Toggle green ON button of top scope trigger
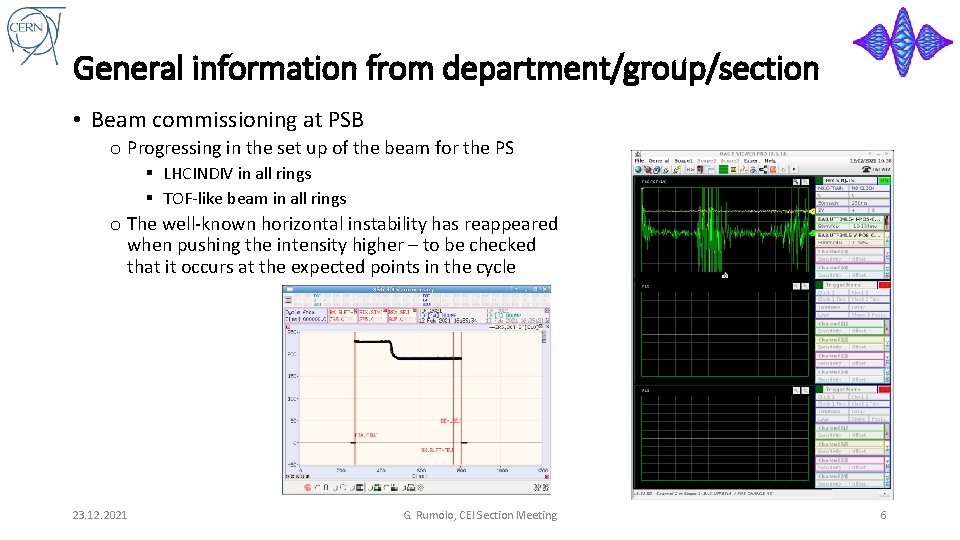This screenshot has height=540, width=960. point(885,181)
